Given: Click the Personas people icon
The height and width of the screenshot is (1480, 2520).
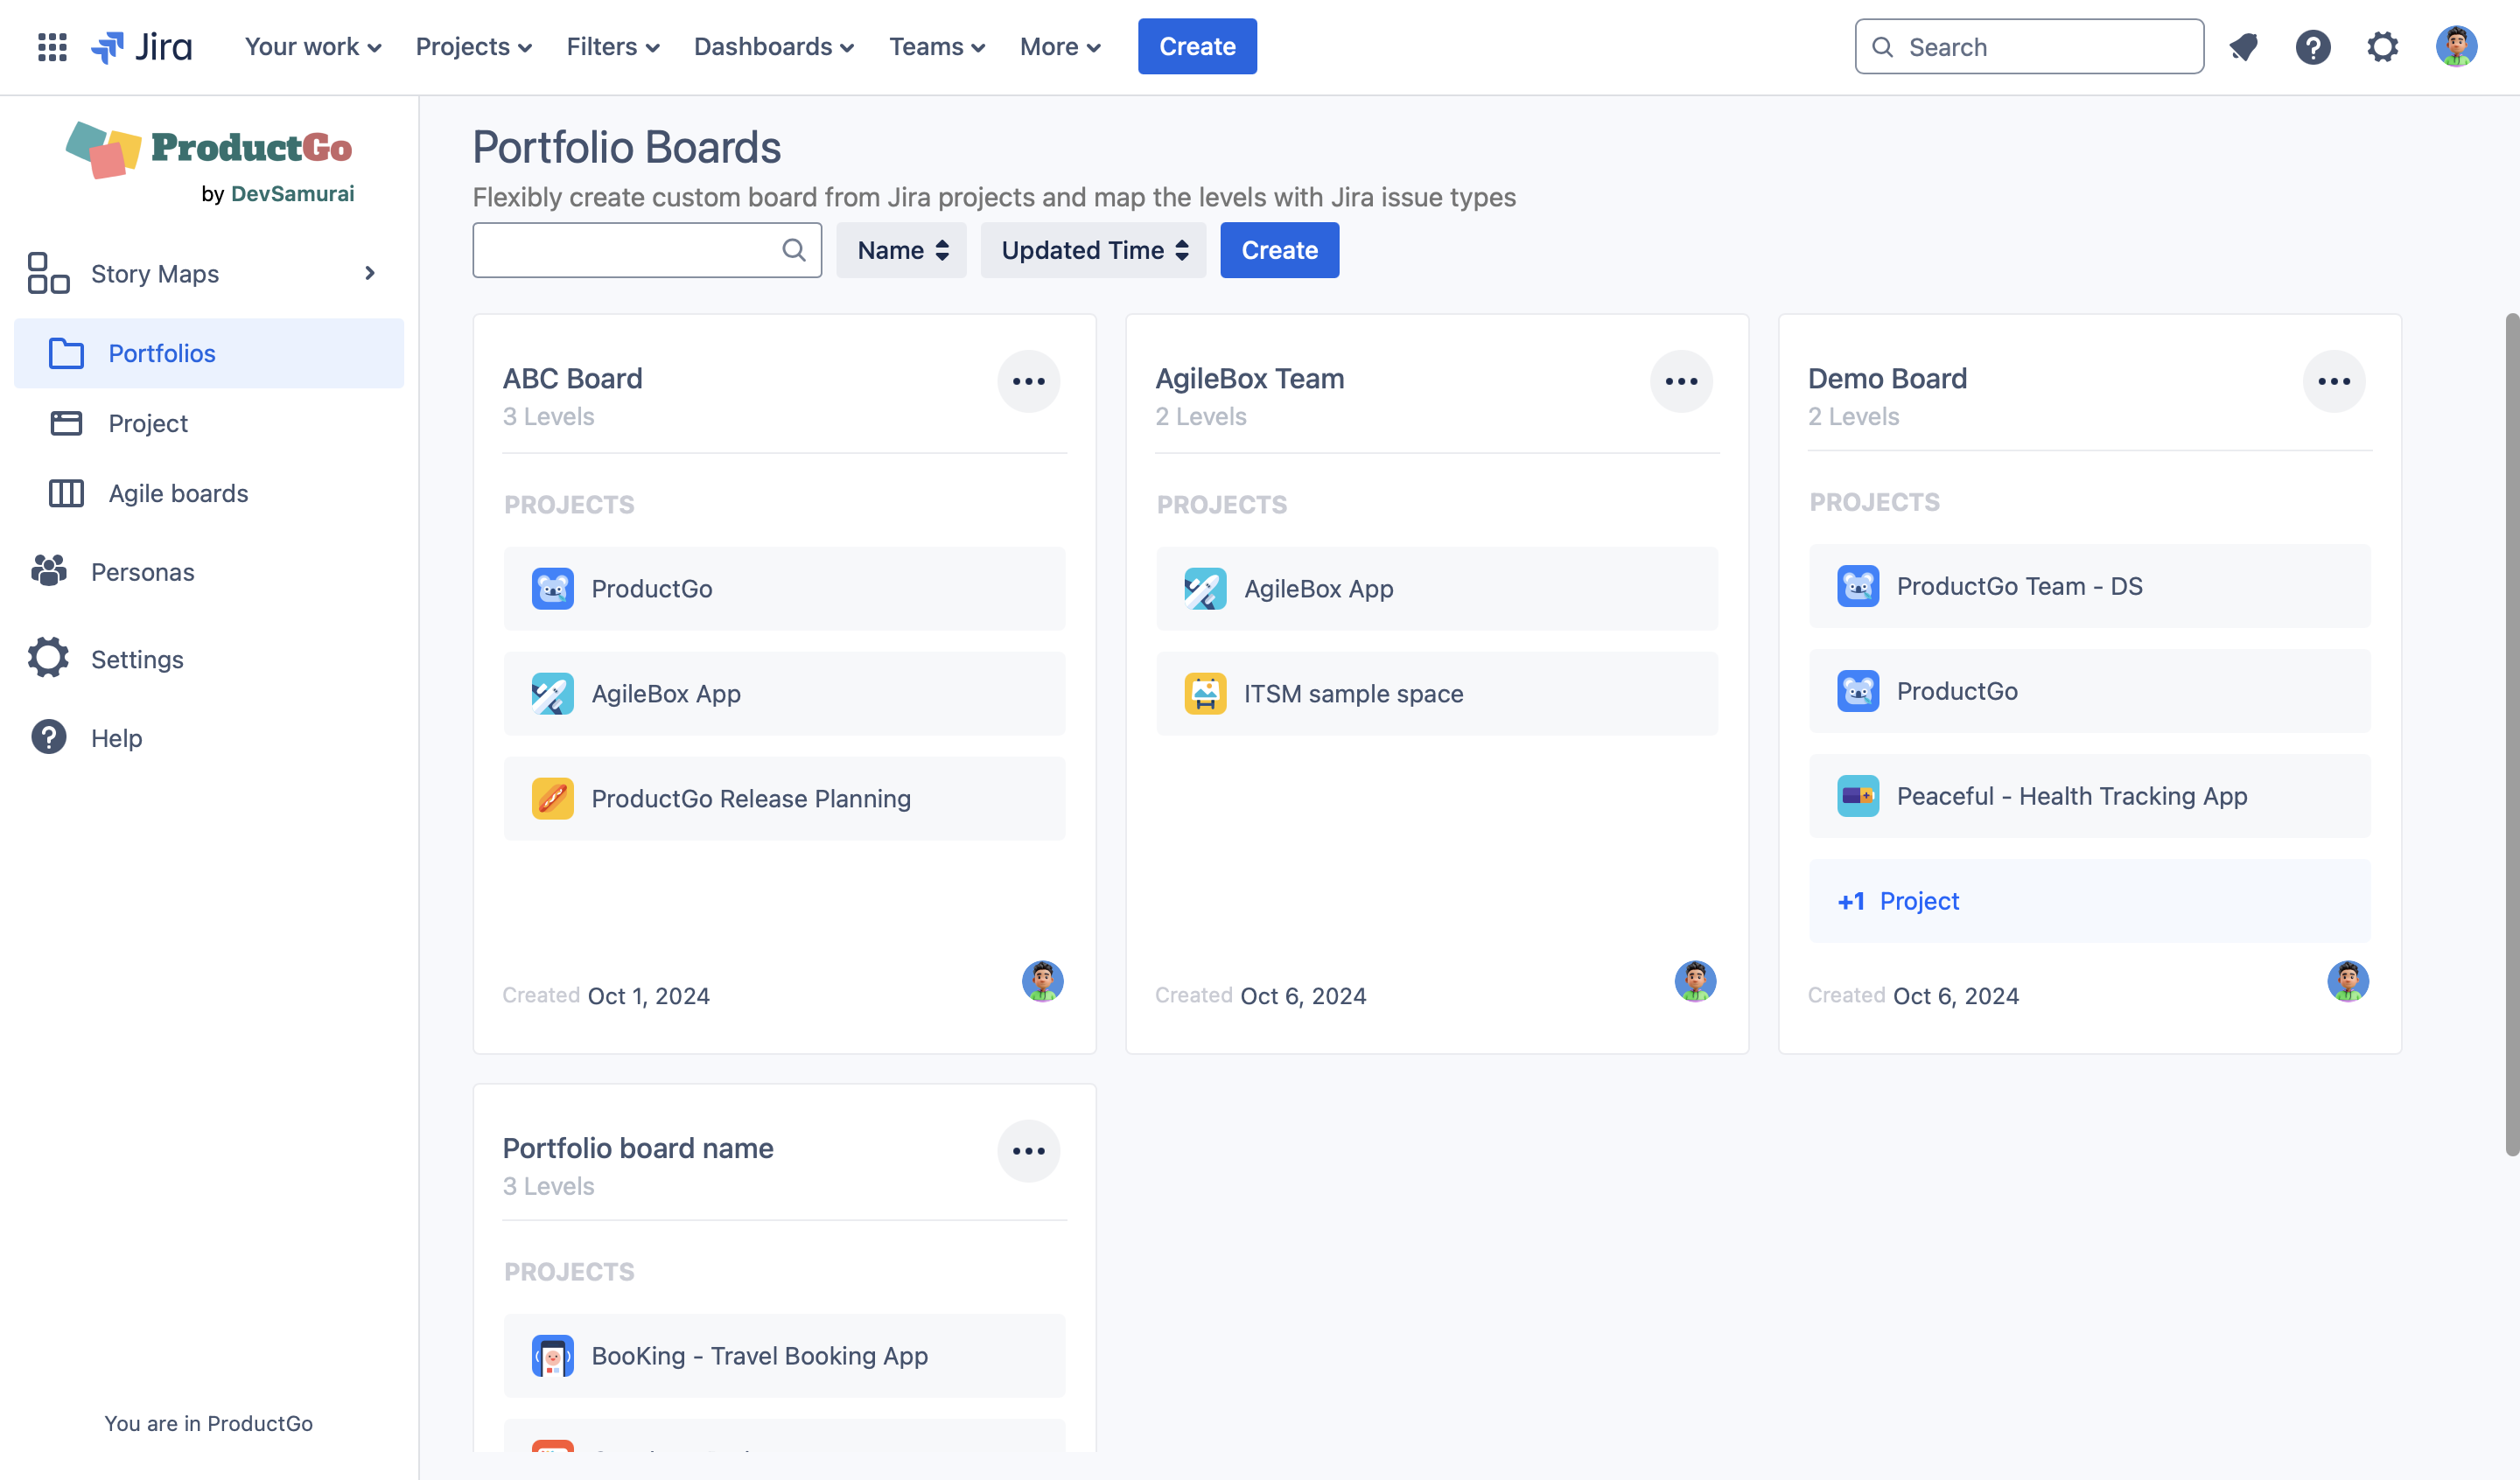Looking at the screenshot, I should (48, 571).
